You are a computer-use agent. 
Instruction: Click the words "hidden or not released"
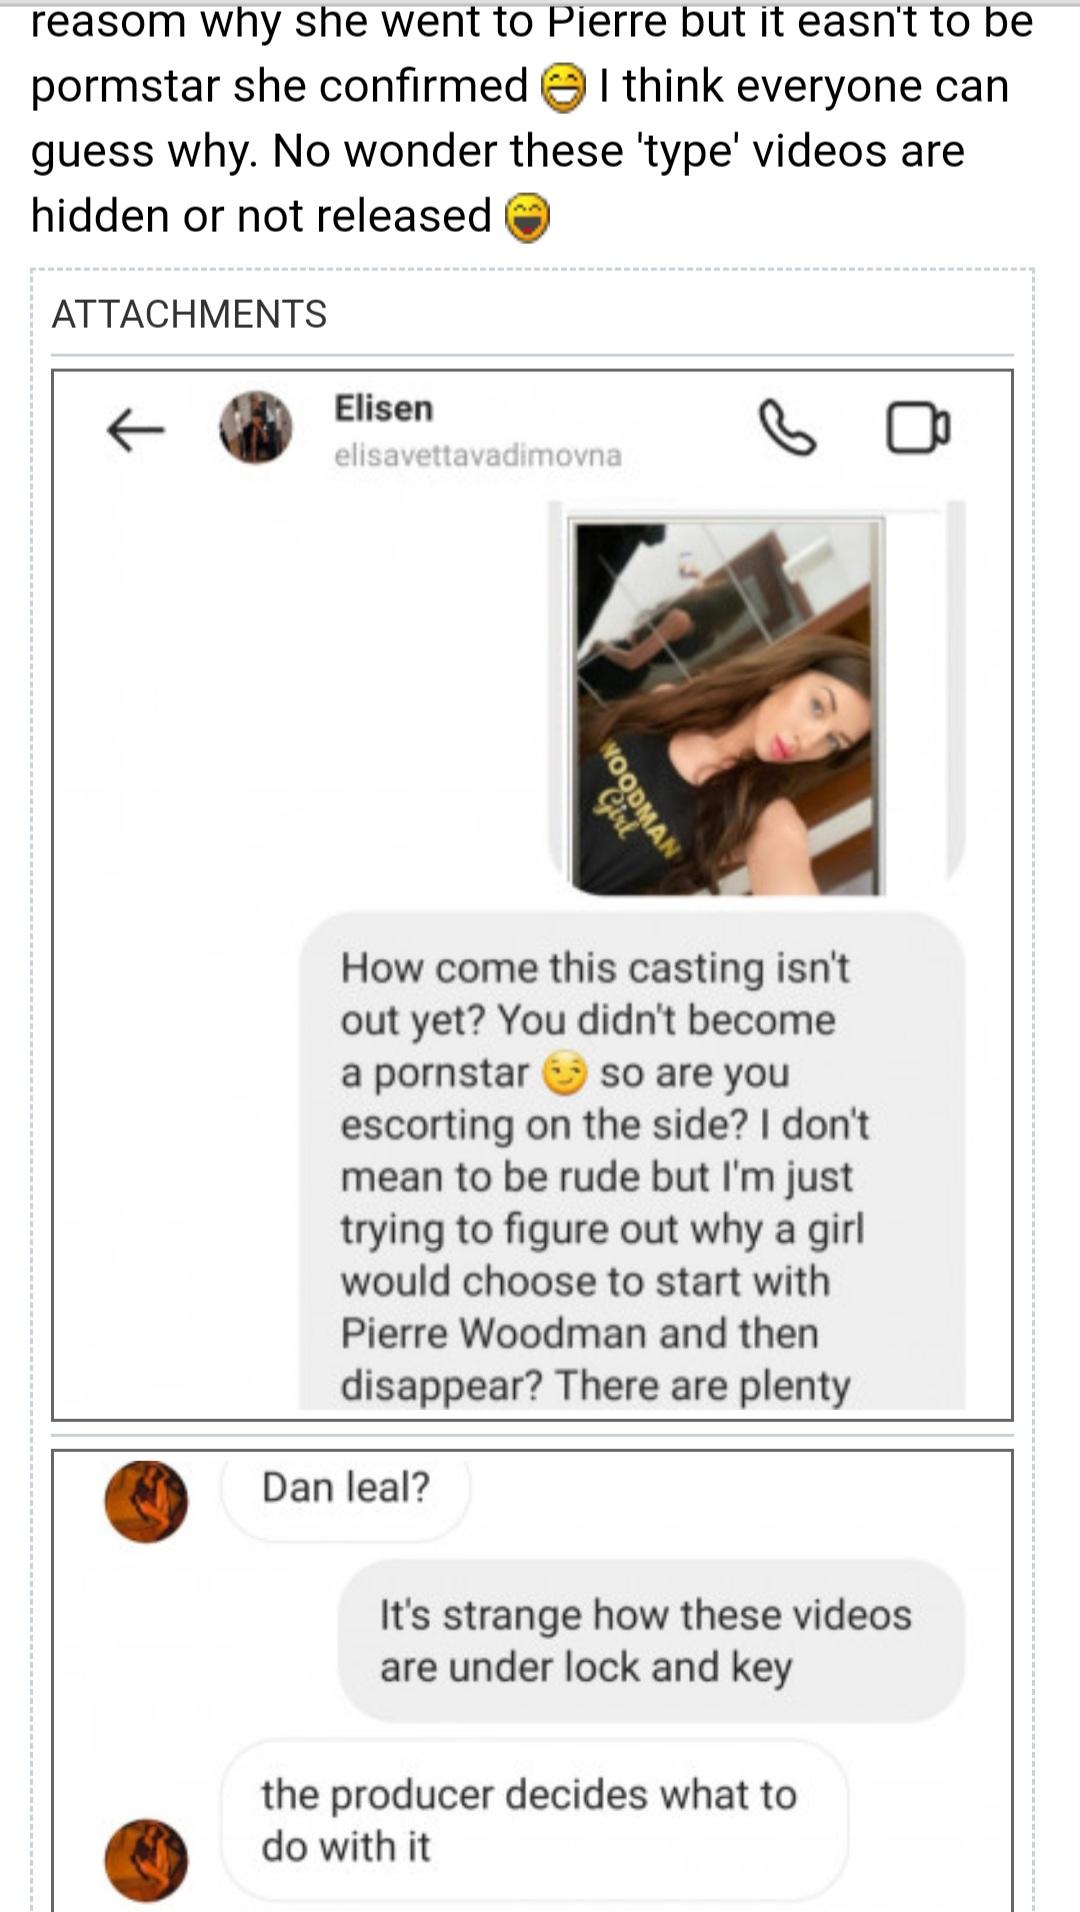point(261,216)
